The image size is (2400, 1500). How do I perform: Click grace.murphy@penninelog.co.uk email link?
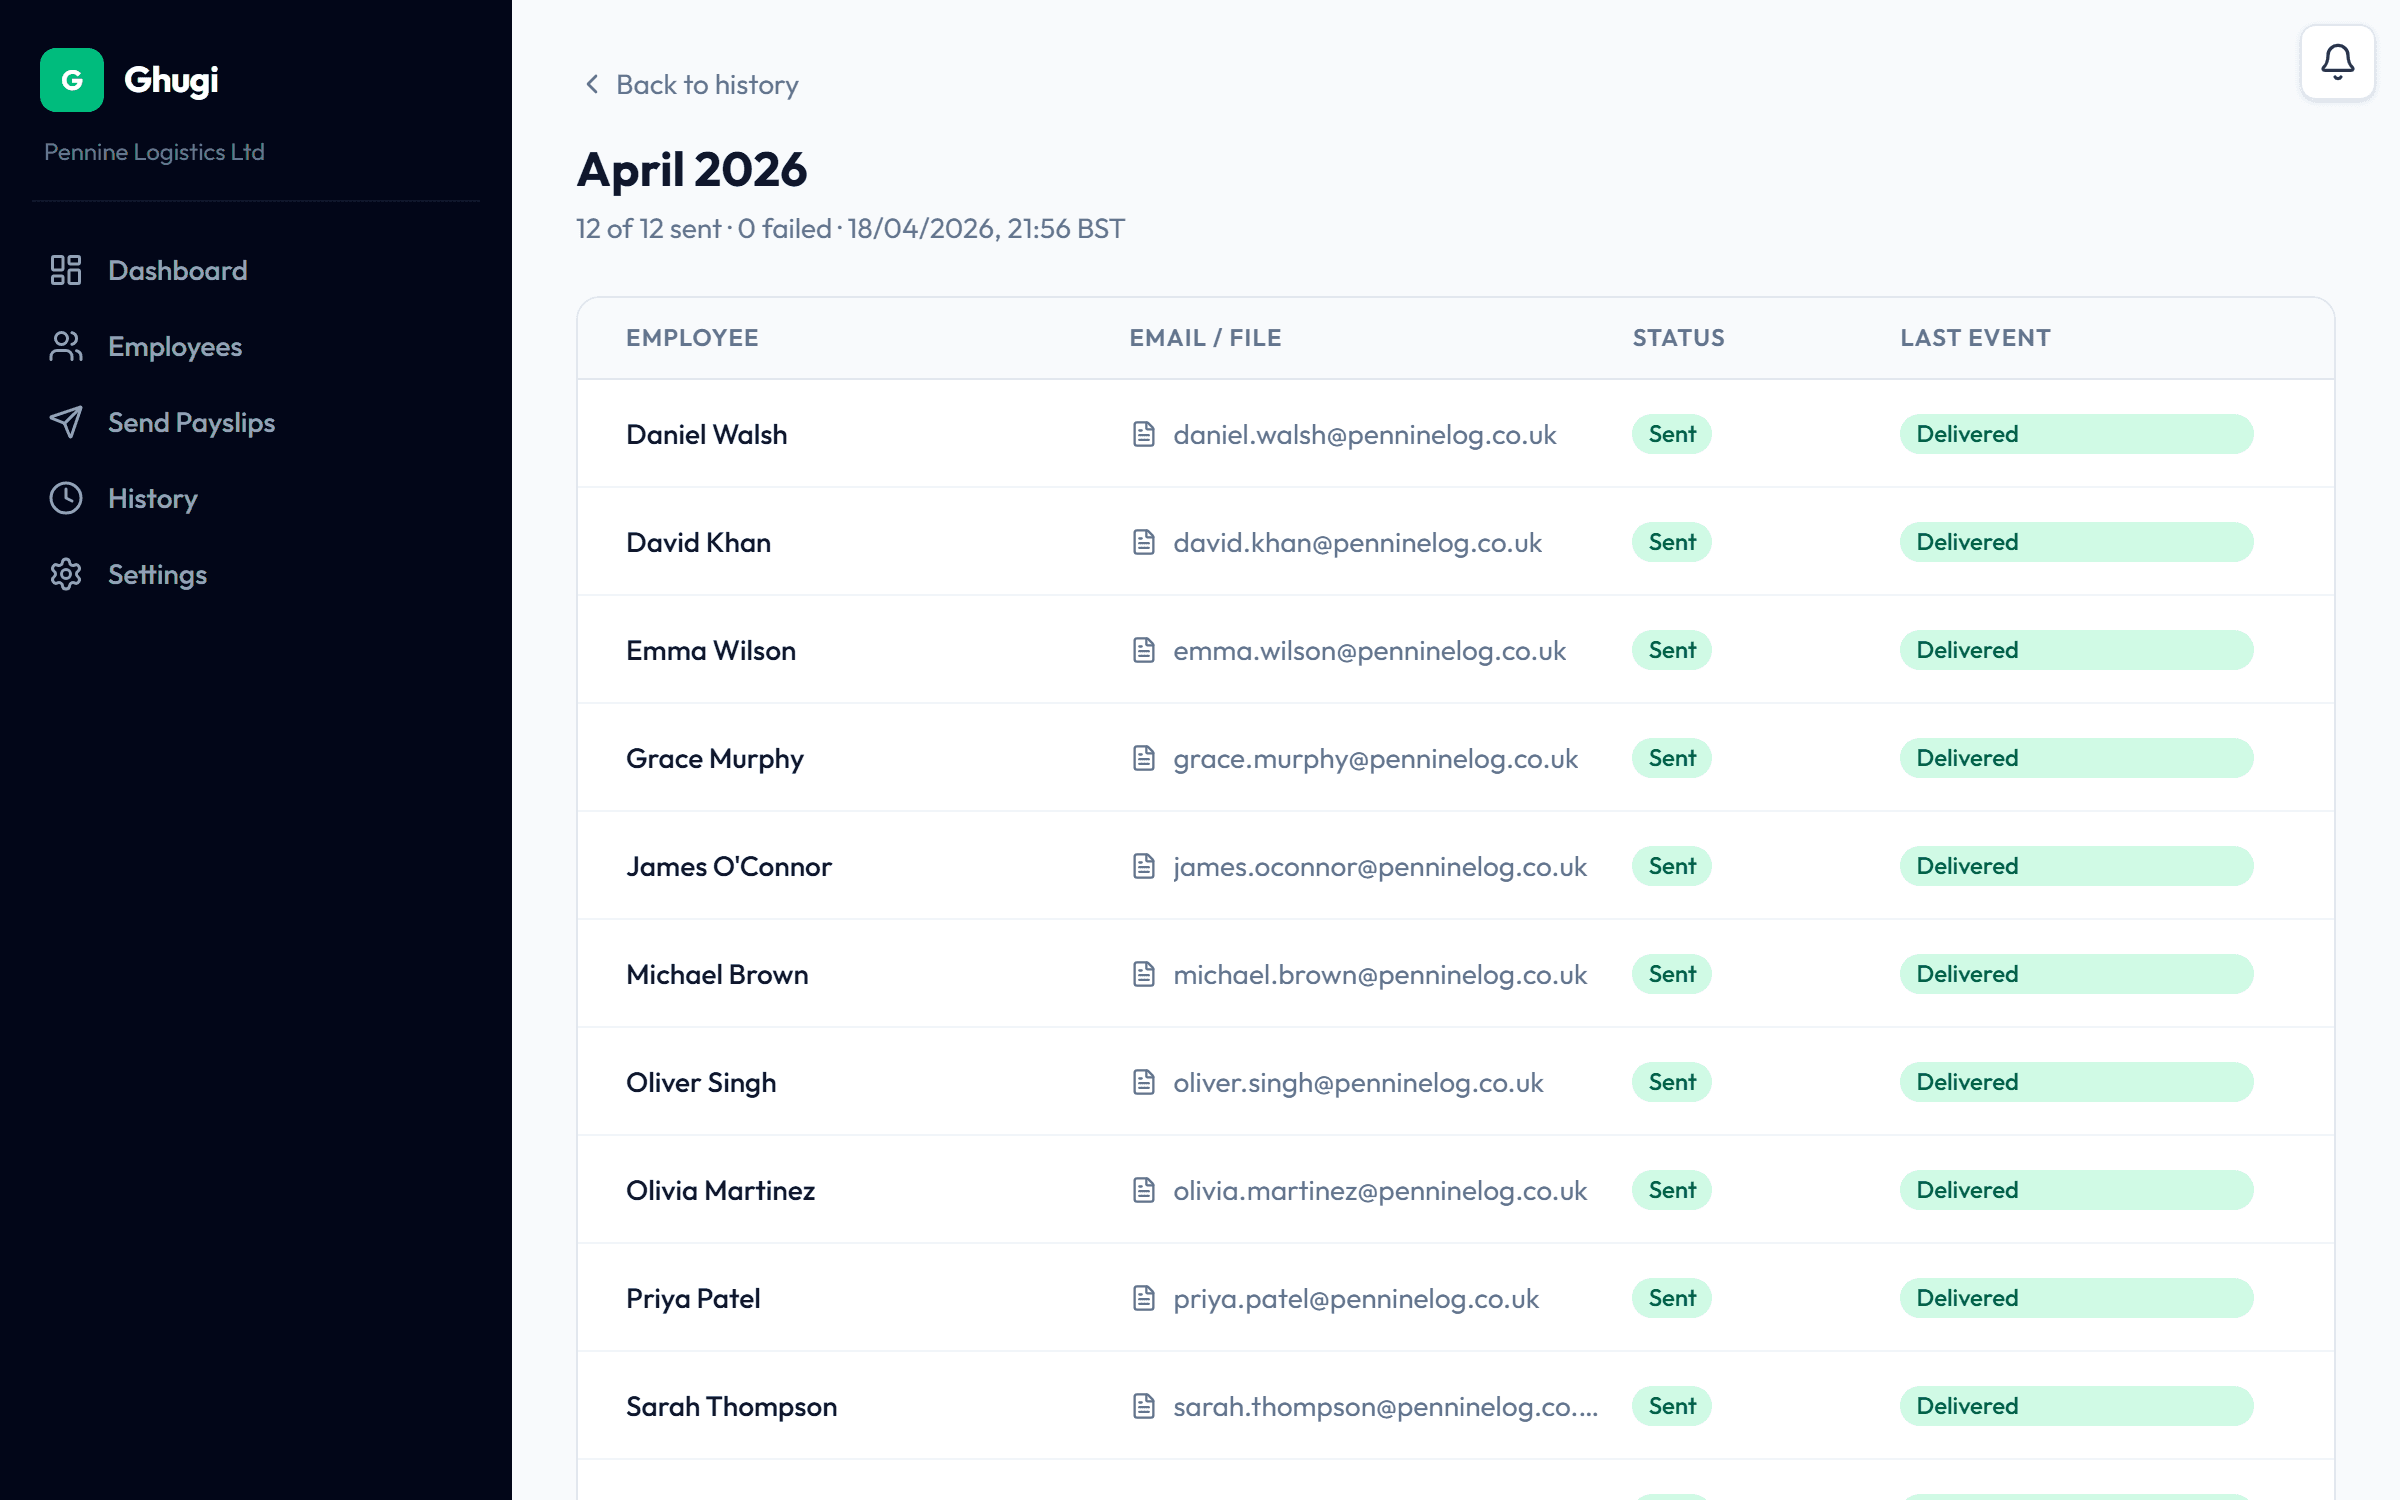click(x=1375, y=758)
